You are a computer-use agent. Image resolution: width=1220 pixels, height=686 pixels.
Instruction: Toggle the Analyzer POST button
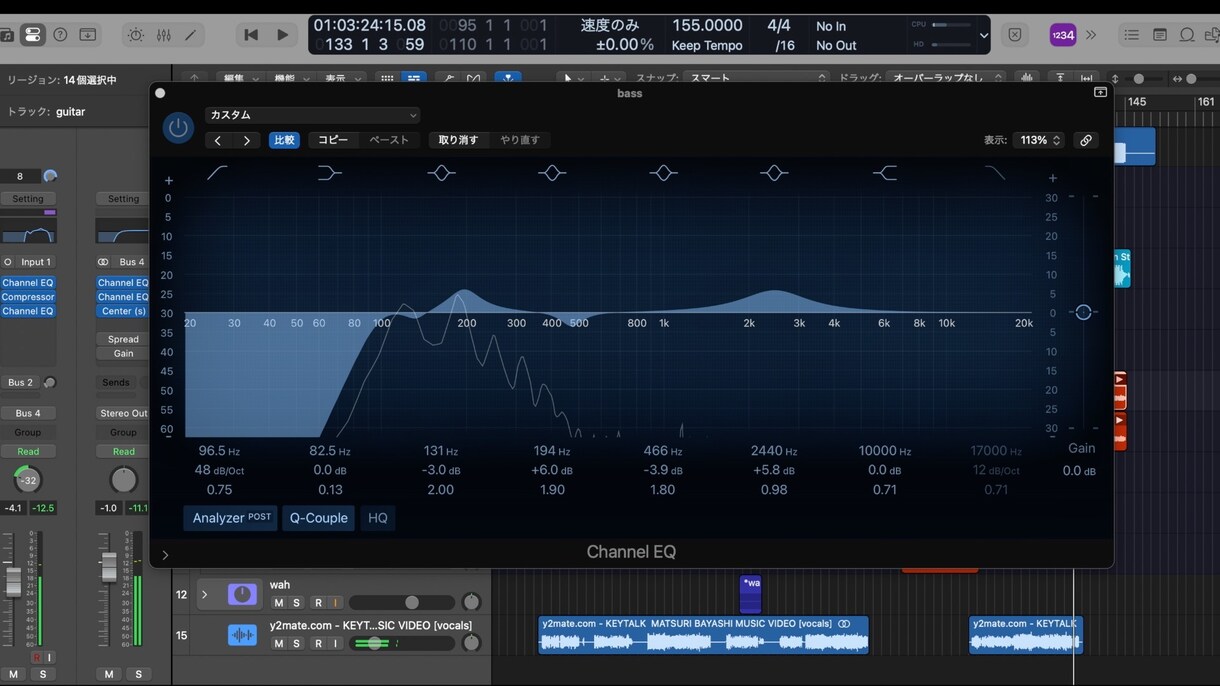[231, 518]
